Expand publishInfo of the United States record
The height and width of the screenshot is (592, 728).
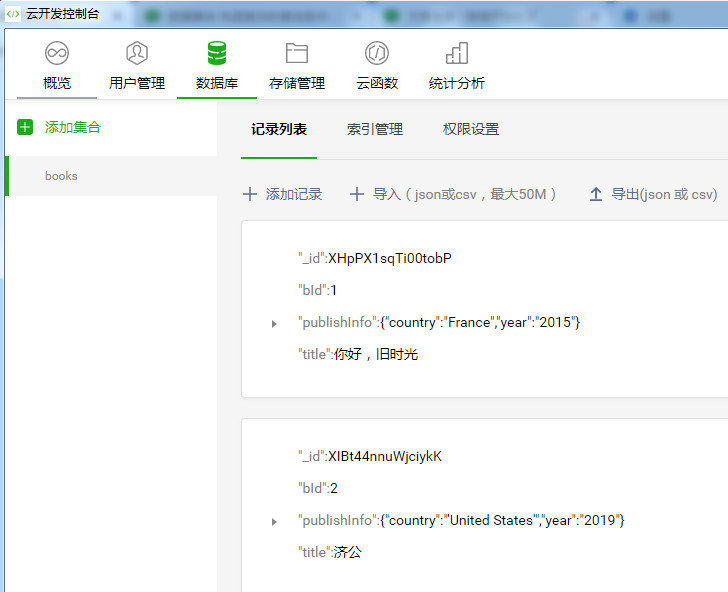(x=274, y=522)
